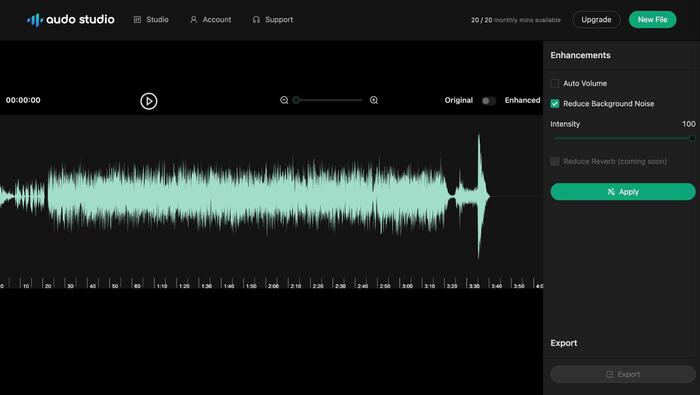Click the Enhanced label
This screenshot has height=395, width=700.
click(x=522, y=100)
